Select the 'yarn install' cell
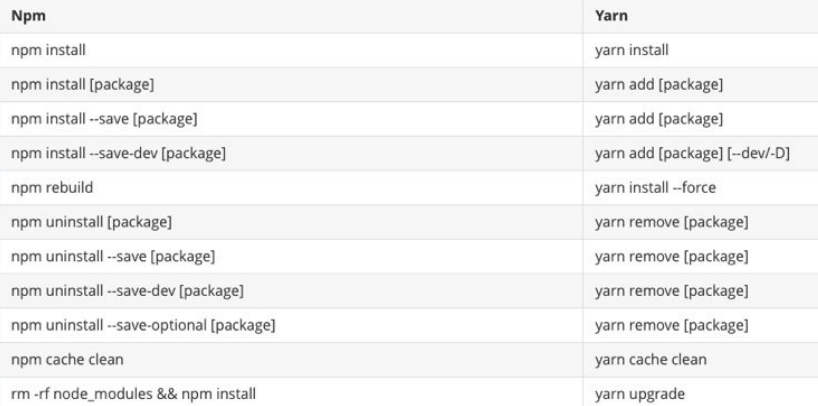818x406 pixels. 701,50
